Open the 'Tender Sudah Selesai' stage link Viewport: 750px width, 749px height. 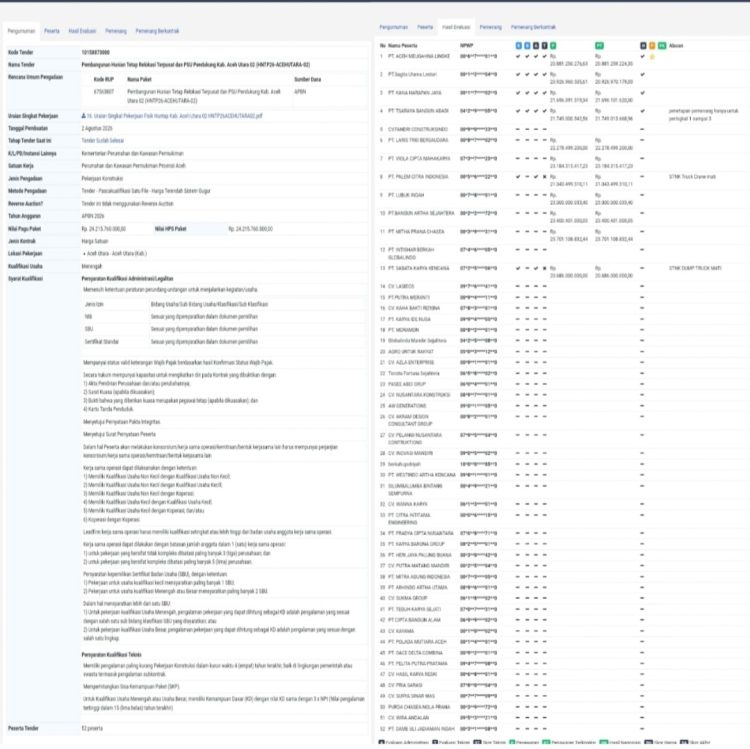102,141
